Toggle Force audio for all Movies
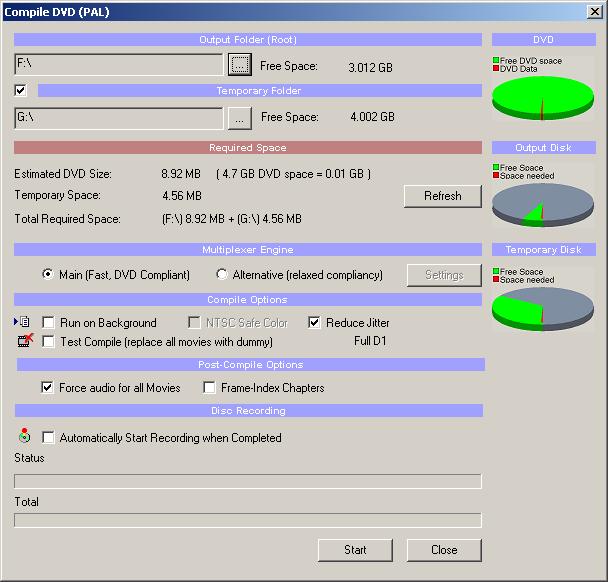Screen dimensions: 608x582 (x=48, y=388)
